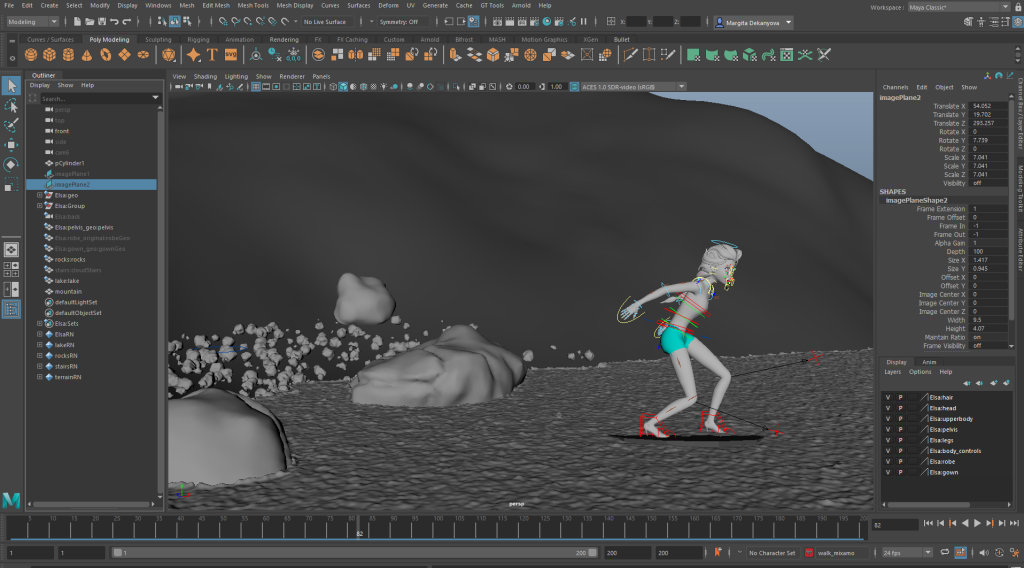
Task: Click the No Character Set button
Action: coord(772,552)
